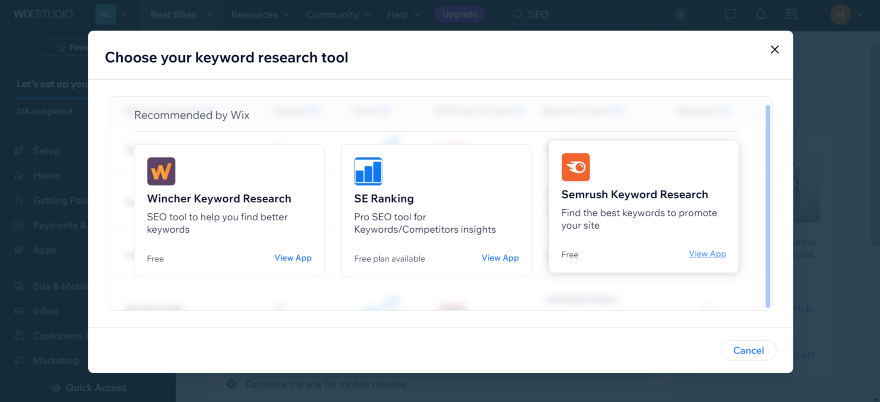
Task: Click the Cancel button
Action: (x=749, y=350)
